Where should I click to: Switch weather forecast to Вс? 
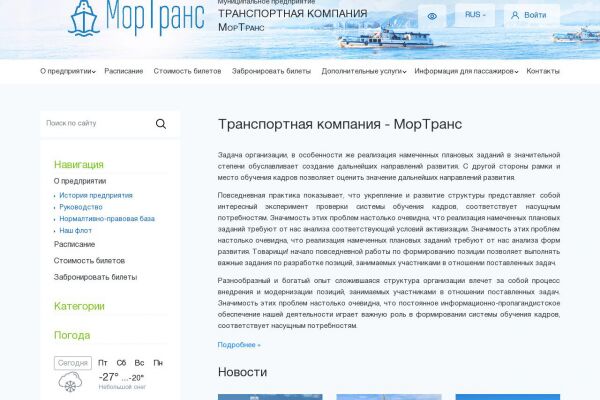coord(139,363)
